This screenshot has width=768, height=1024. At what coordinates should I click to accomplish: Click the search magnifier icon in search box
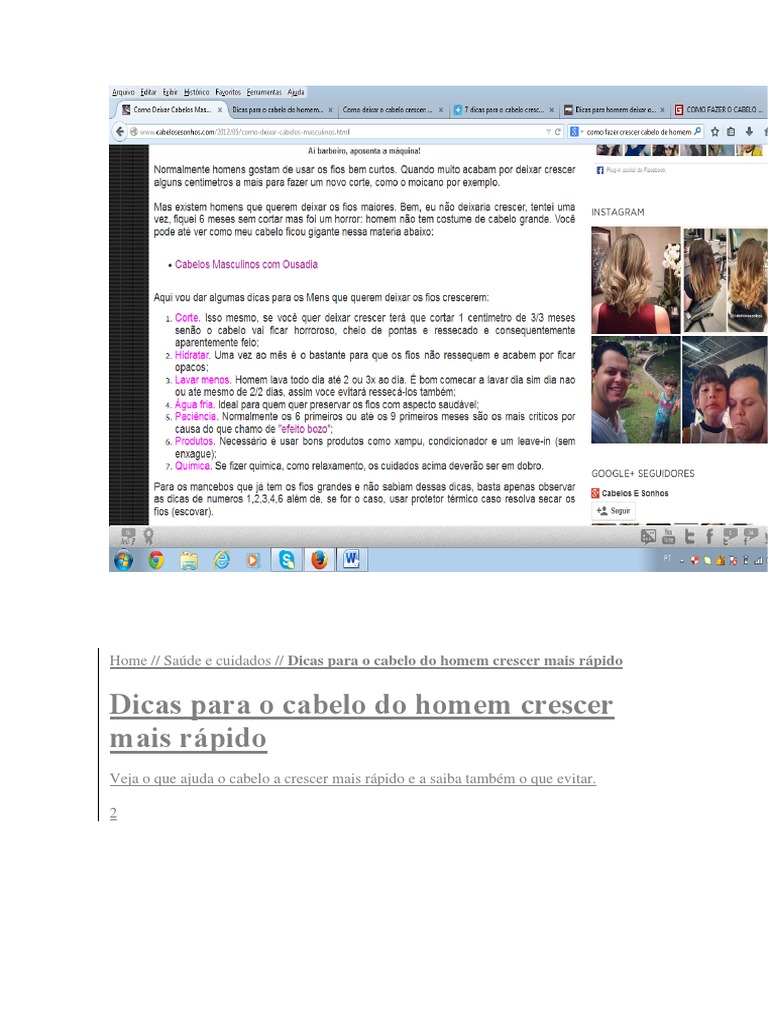click(x=697, y=131)
